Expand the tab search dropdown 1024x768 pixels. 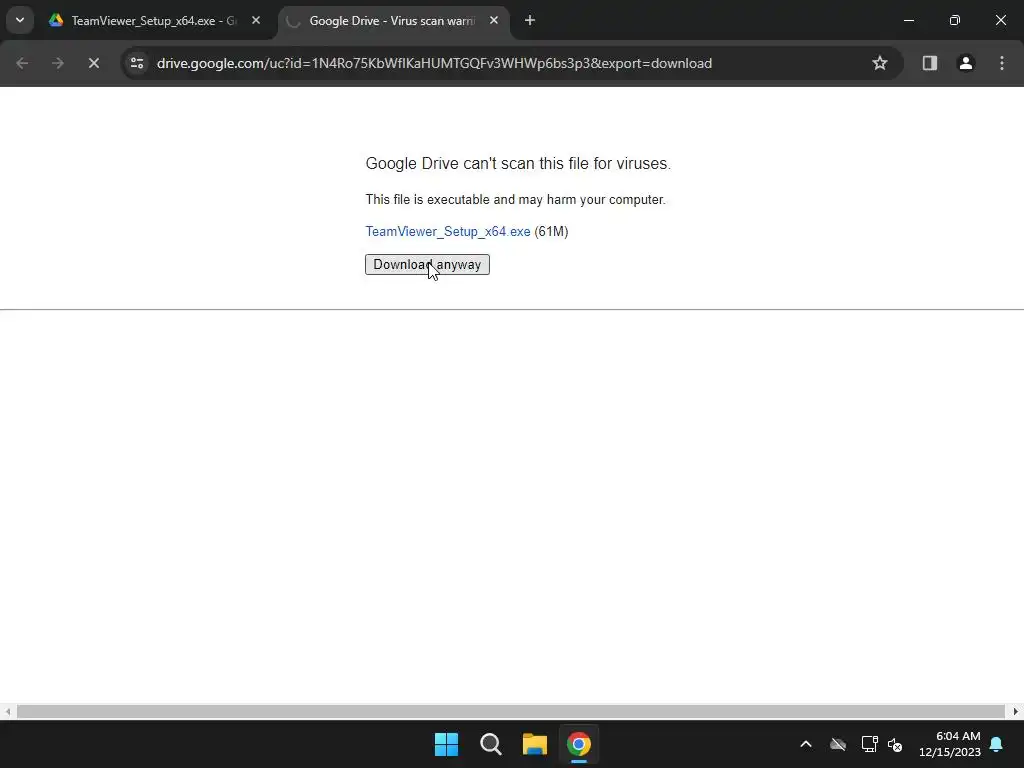[20, 20]
